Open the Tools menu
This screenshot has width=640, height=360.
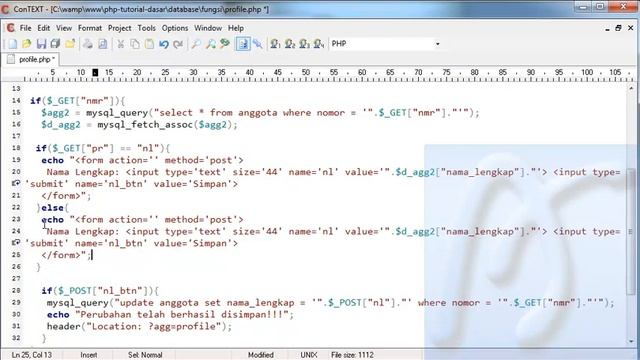pos(147,28)
